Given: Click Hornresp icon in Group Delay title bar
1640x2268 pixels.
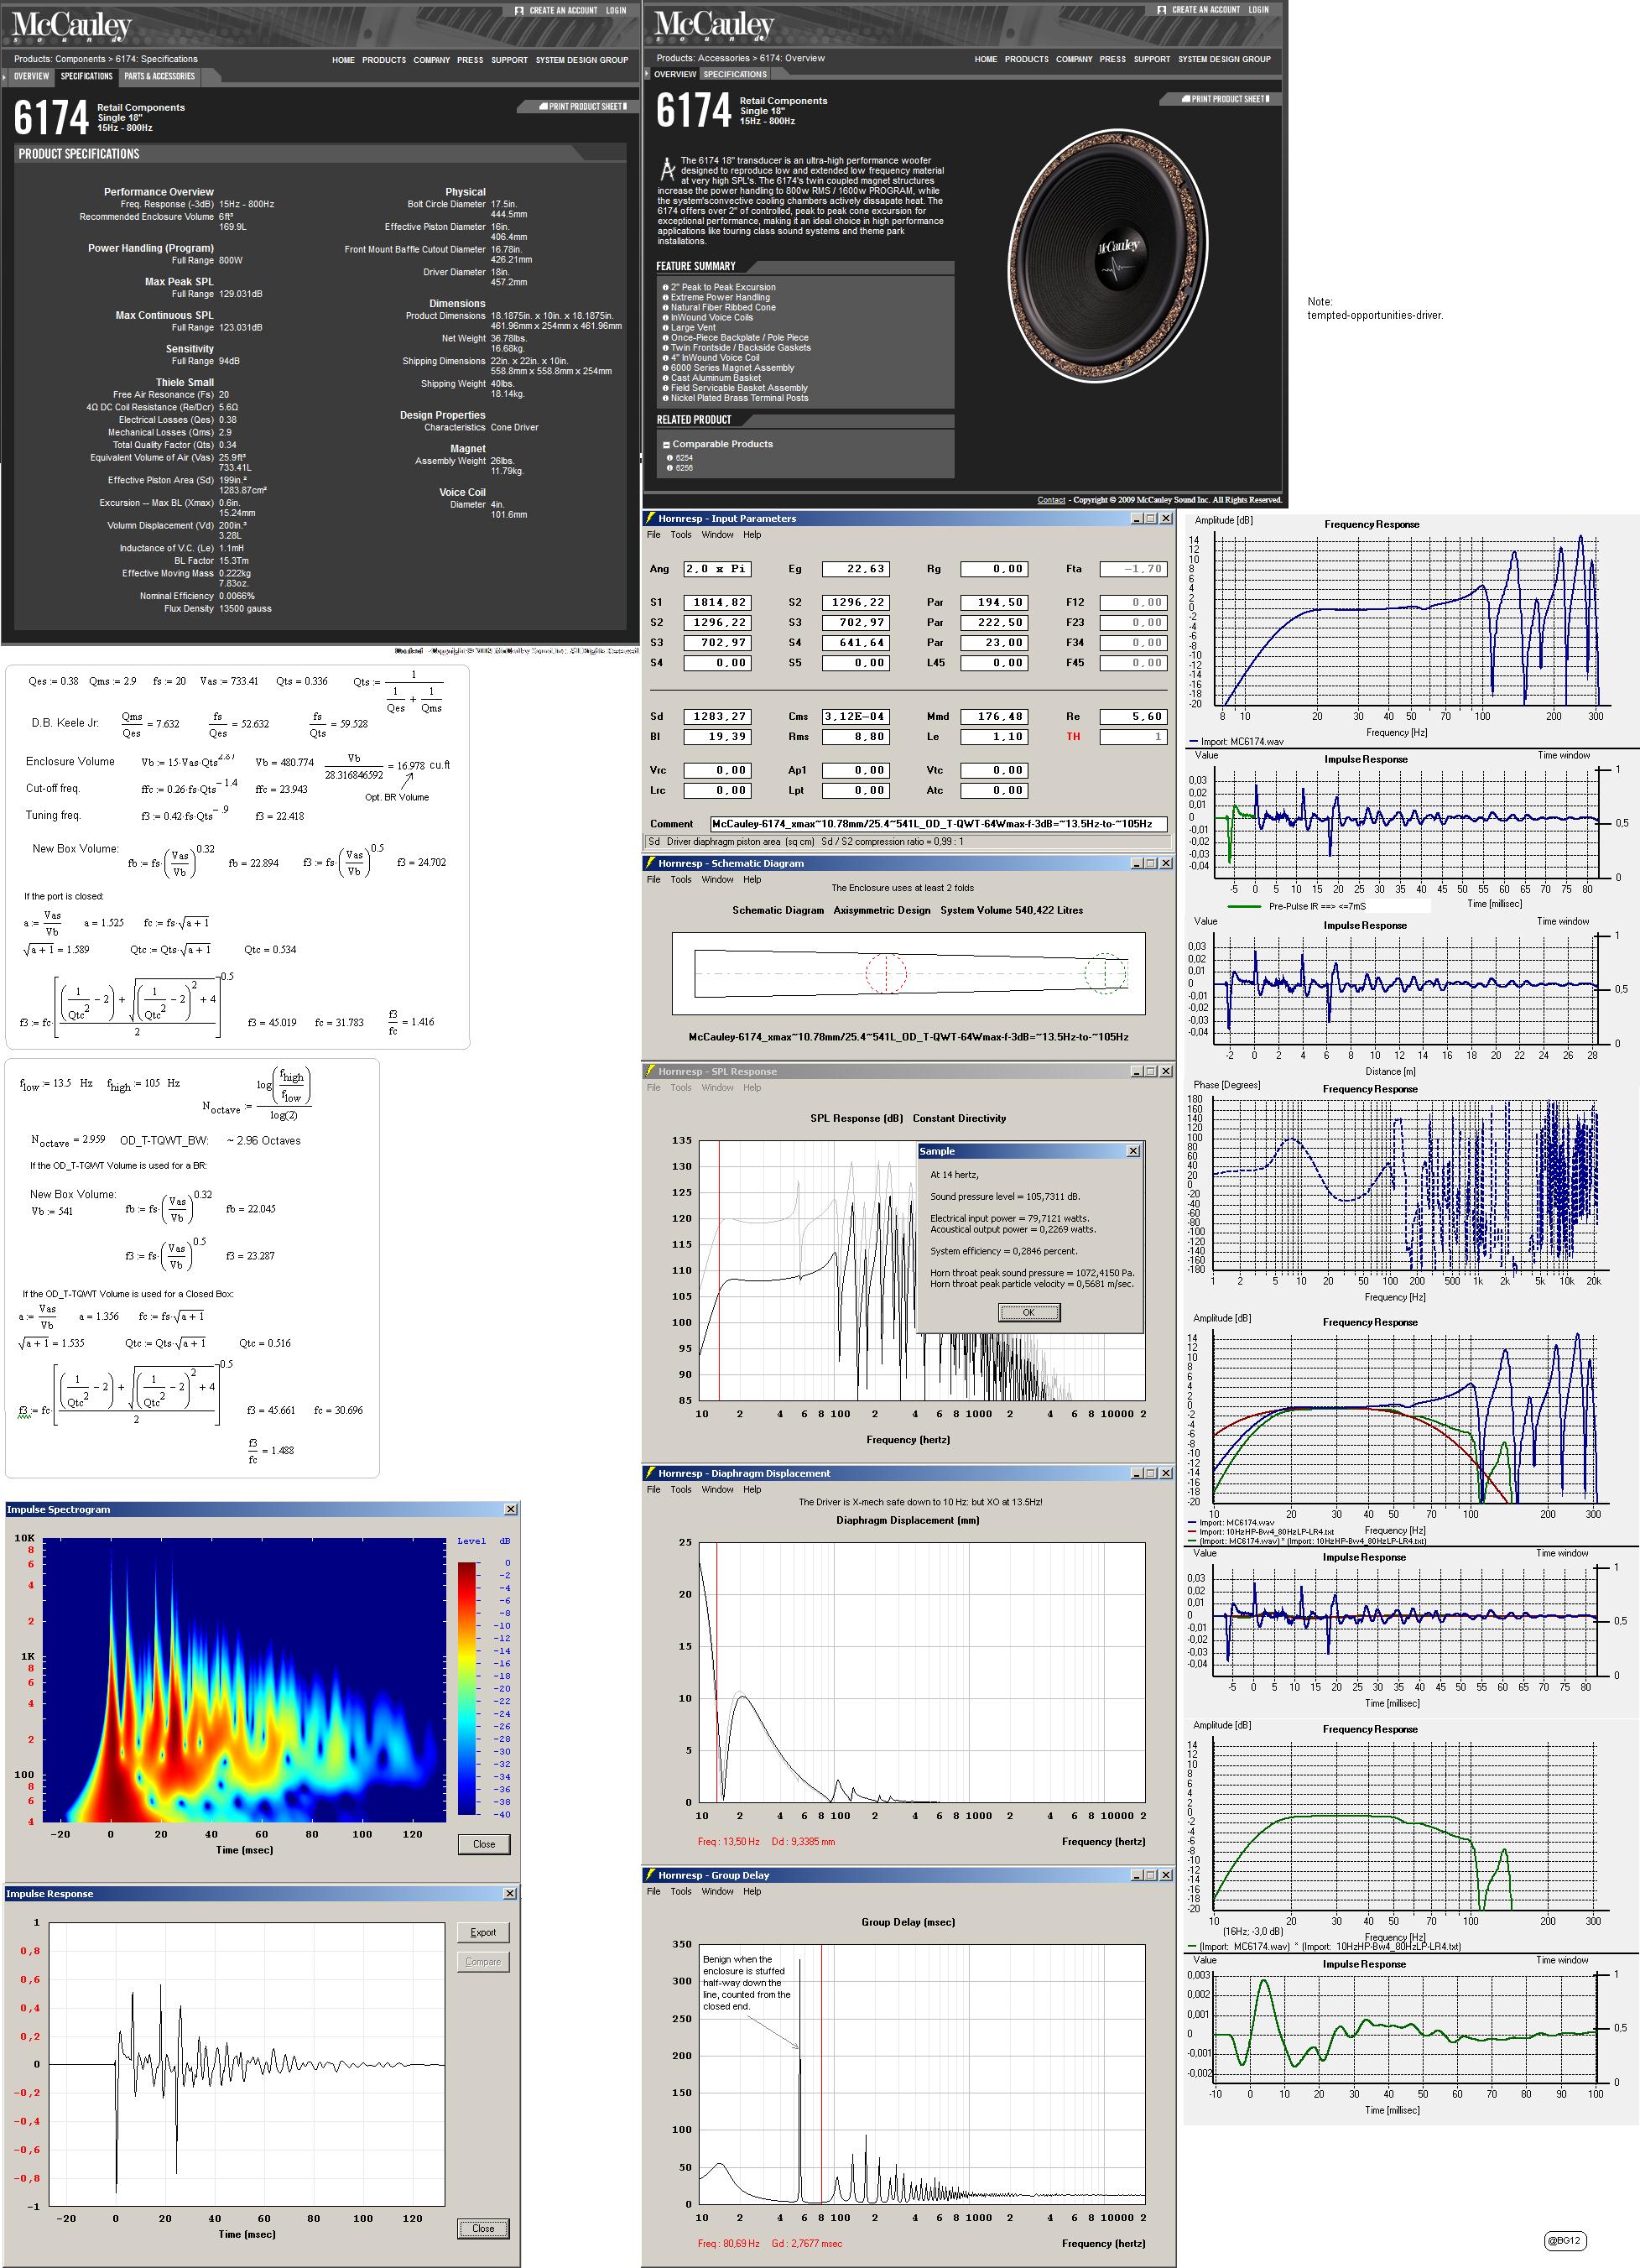Looking at the screenshot, I should [651, 1875].
